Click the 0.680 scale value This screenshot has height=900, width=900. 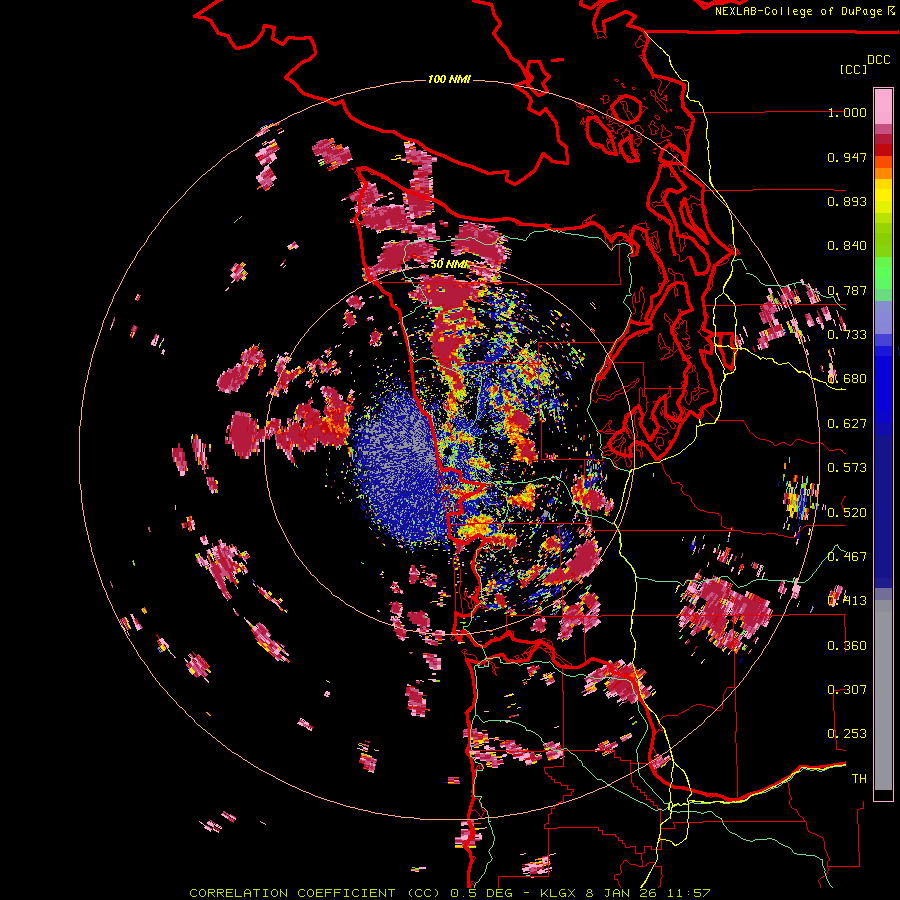tap(847, 379)
